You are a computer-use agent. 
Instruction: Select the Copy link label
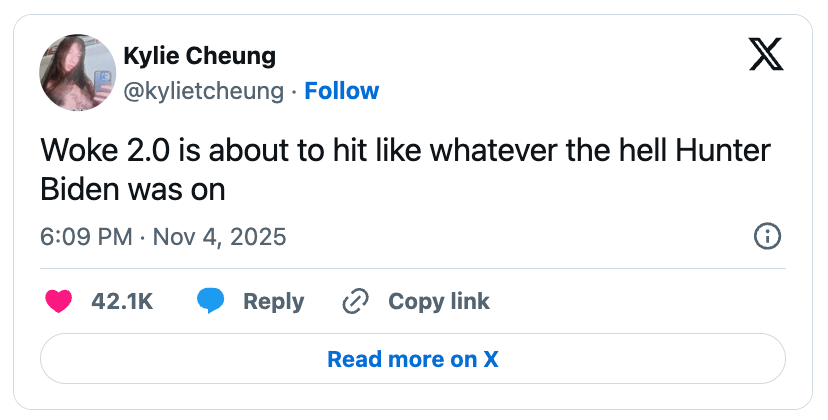(x=438, y=301)
